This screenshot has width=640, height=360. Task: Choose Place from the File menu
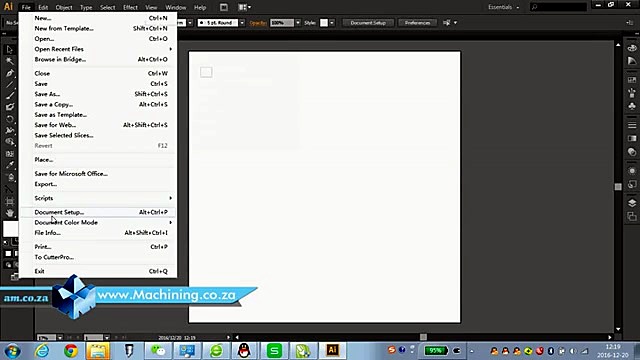pyautogui.click(x=98, y=160)
